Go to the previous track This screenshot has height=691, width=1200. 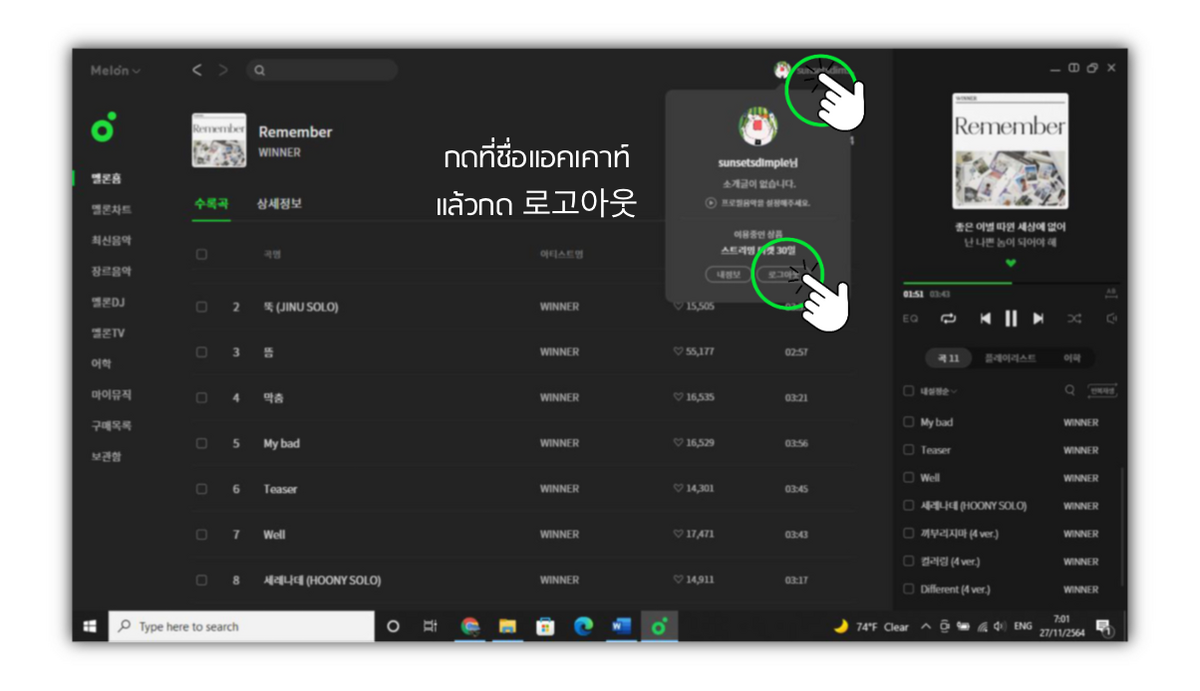coord(985,318)
